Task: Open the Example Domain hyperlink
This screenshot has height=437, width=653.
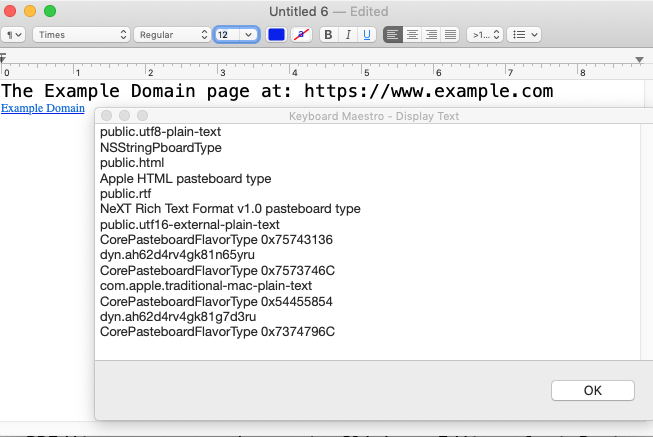Action: click(42, 108)
